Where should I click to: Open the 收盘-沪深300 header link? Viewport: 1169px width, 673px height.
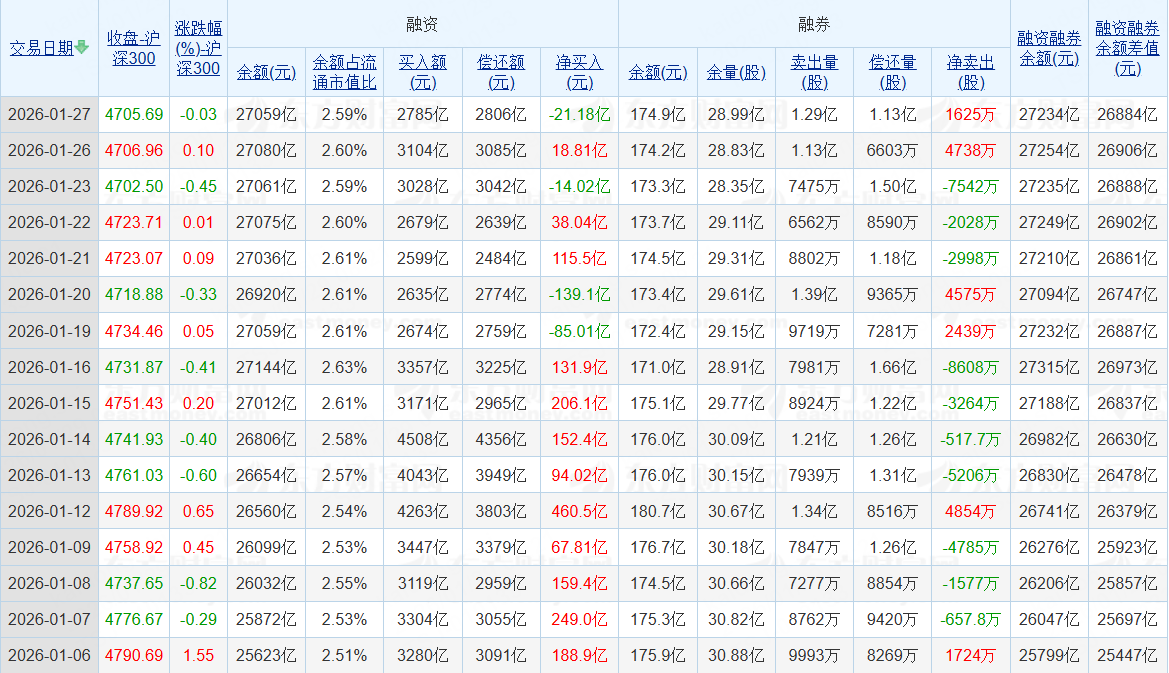[x=133, y=48]
